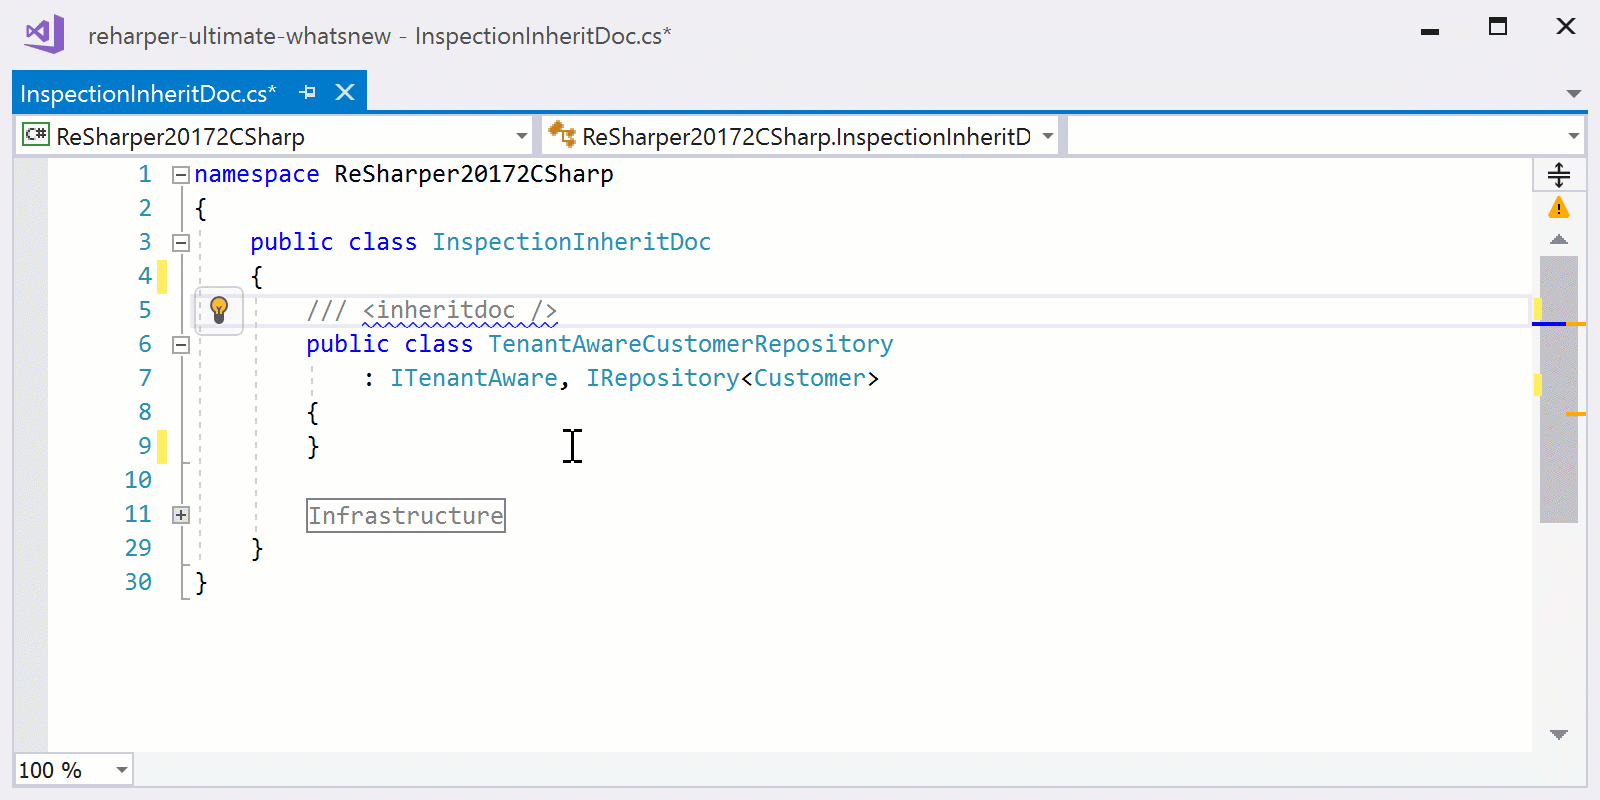
Task: Select the InspectionInheritDoc.cs document tab
Action: pyautogui.click(x=148, y=94)
